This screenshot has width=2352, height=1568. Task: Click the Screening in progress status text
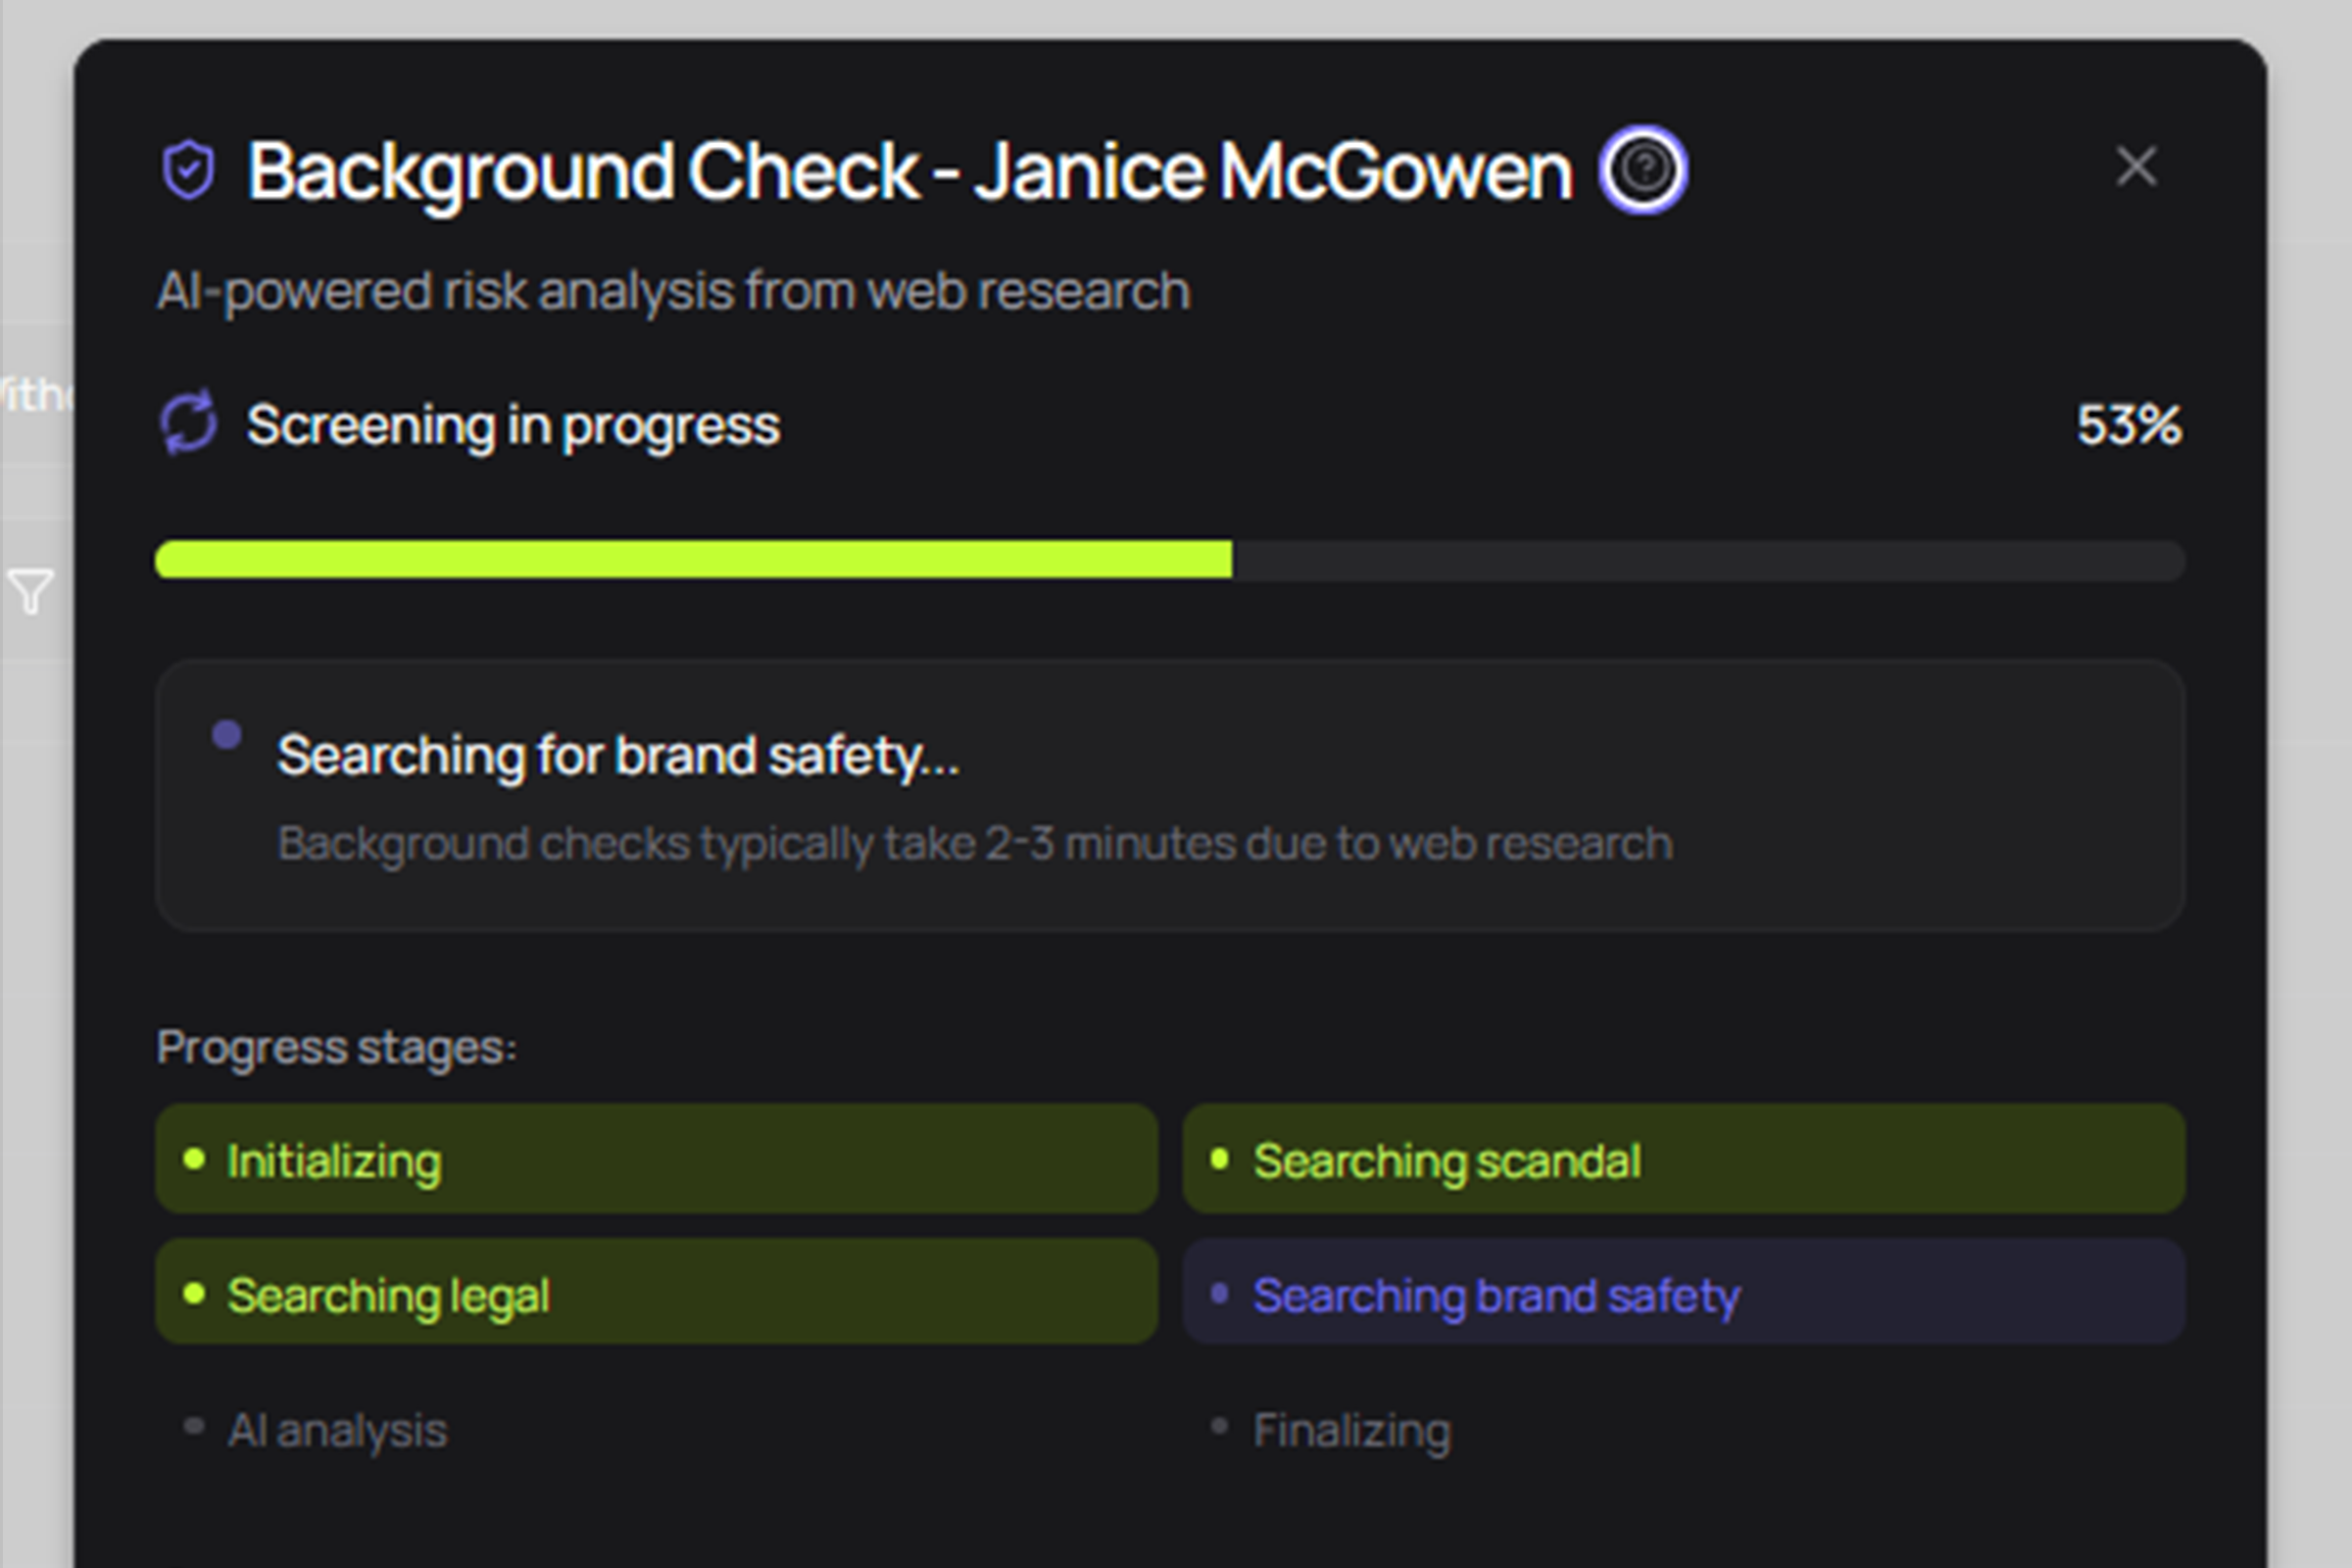click(513, 424)
